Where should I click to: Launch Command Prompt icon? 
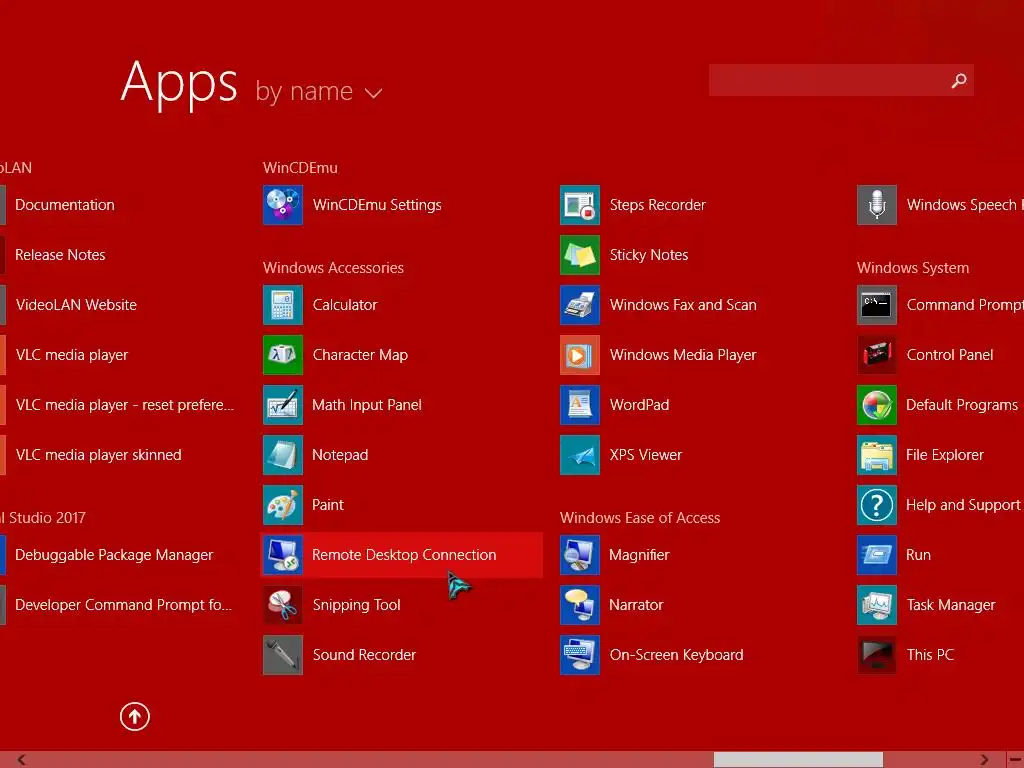click(877, 305)
